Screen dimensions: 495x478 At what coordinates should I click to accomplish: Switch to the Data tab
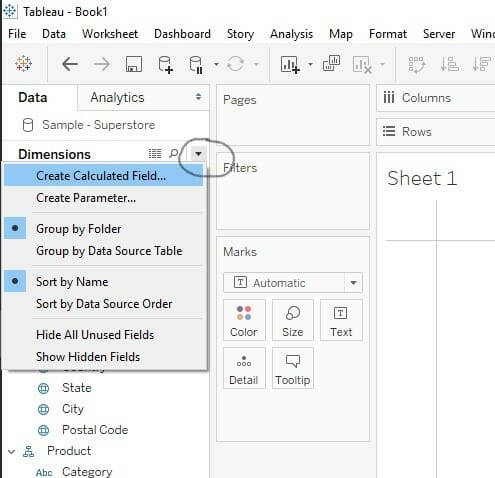pyautogui.click(x=33, y=97)
